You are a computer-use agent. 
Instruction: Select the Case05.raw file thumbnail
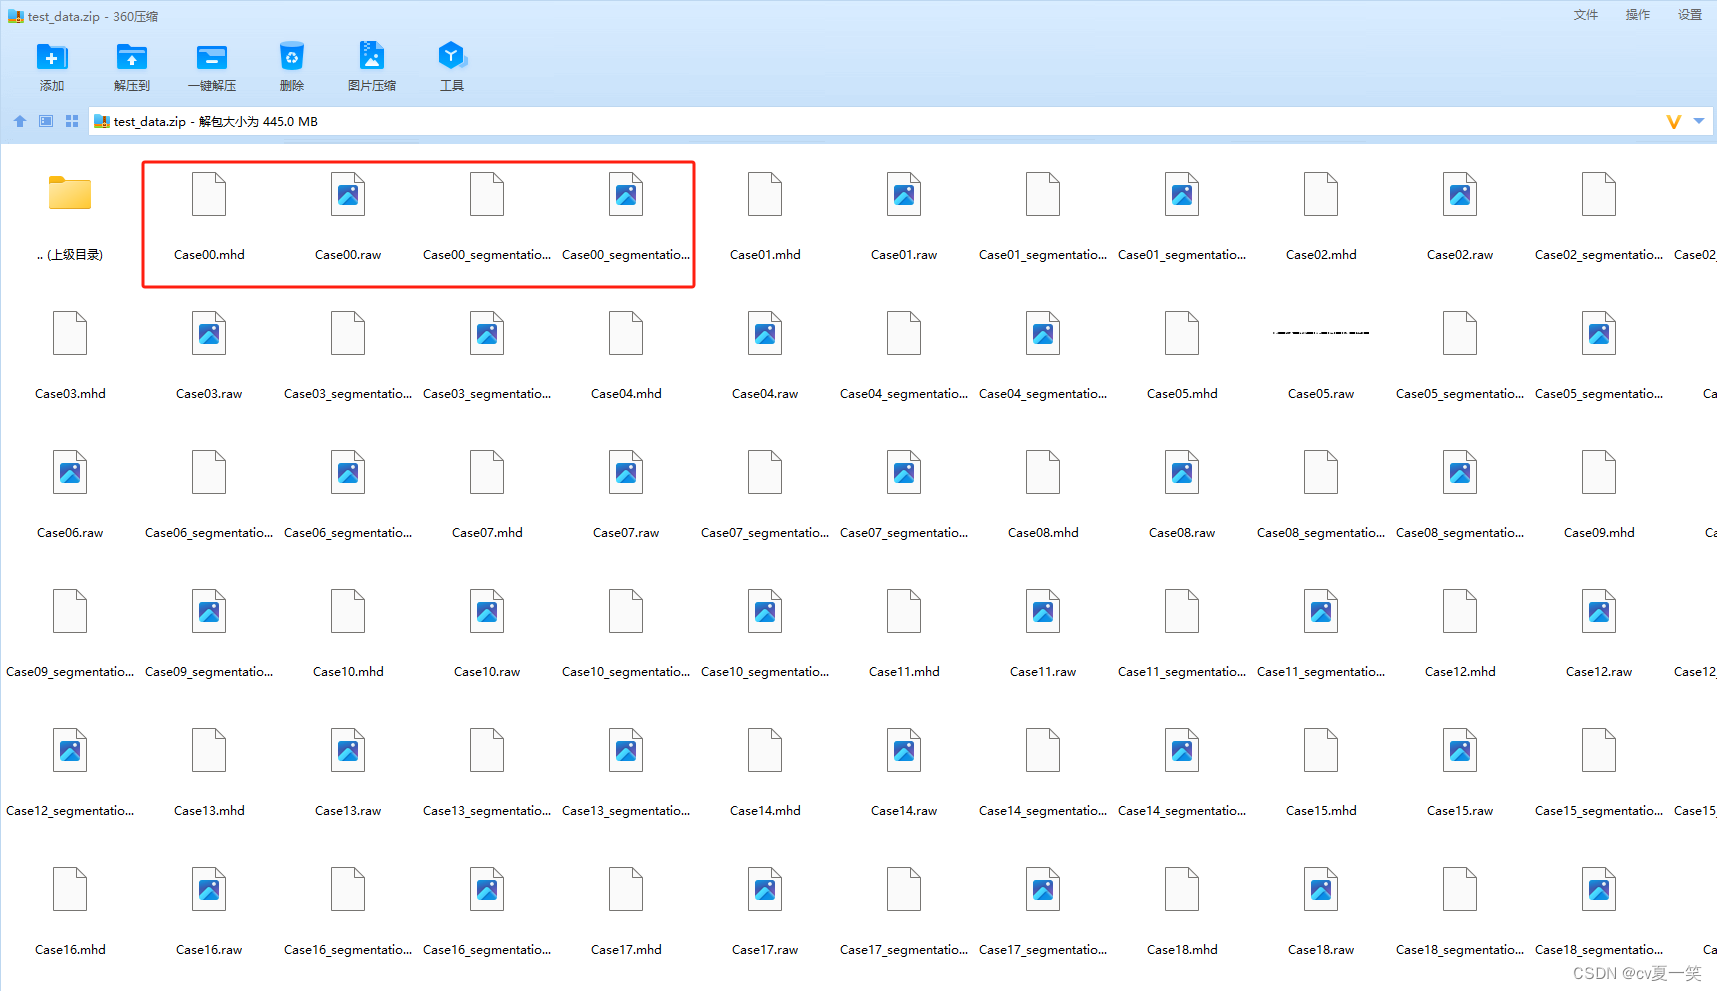pyautogui.click(x=1321, y=333)
